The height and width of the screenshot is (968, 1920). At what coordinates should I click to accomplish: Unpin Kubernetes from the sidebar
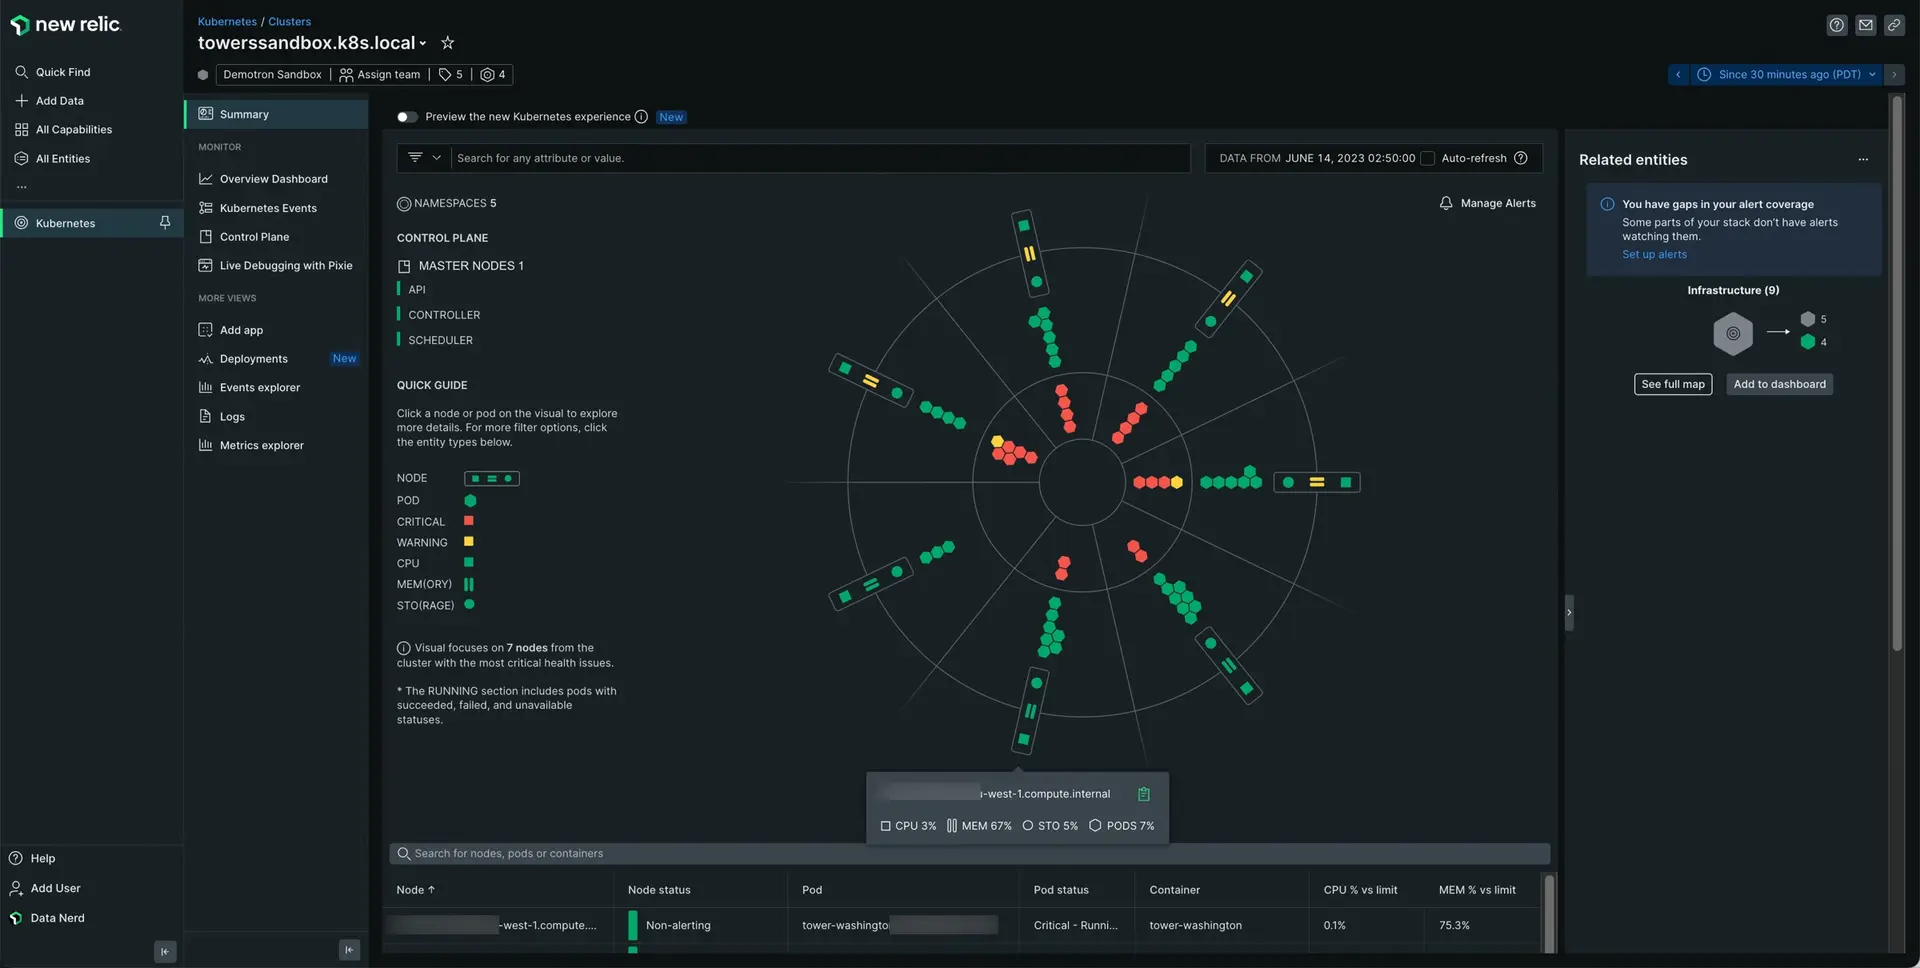[x=165, y=222]
